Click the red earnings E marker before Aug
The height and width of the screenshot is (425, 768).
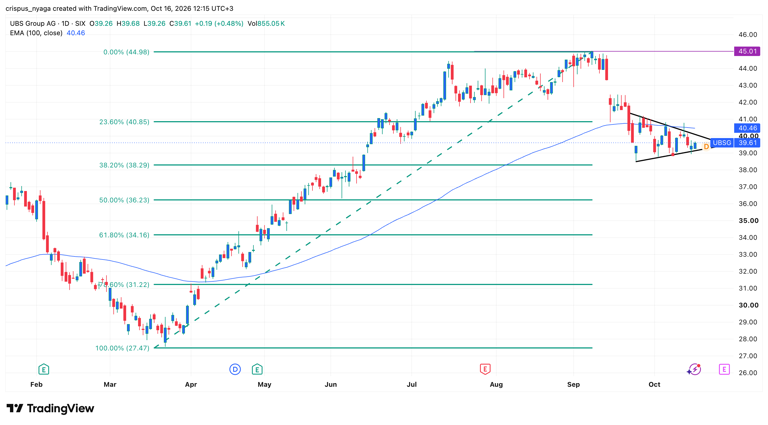coord(485,369)
